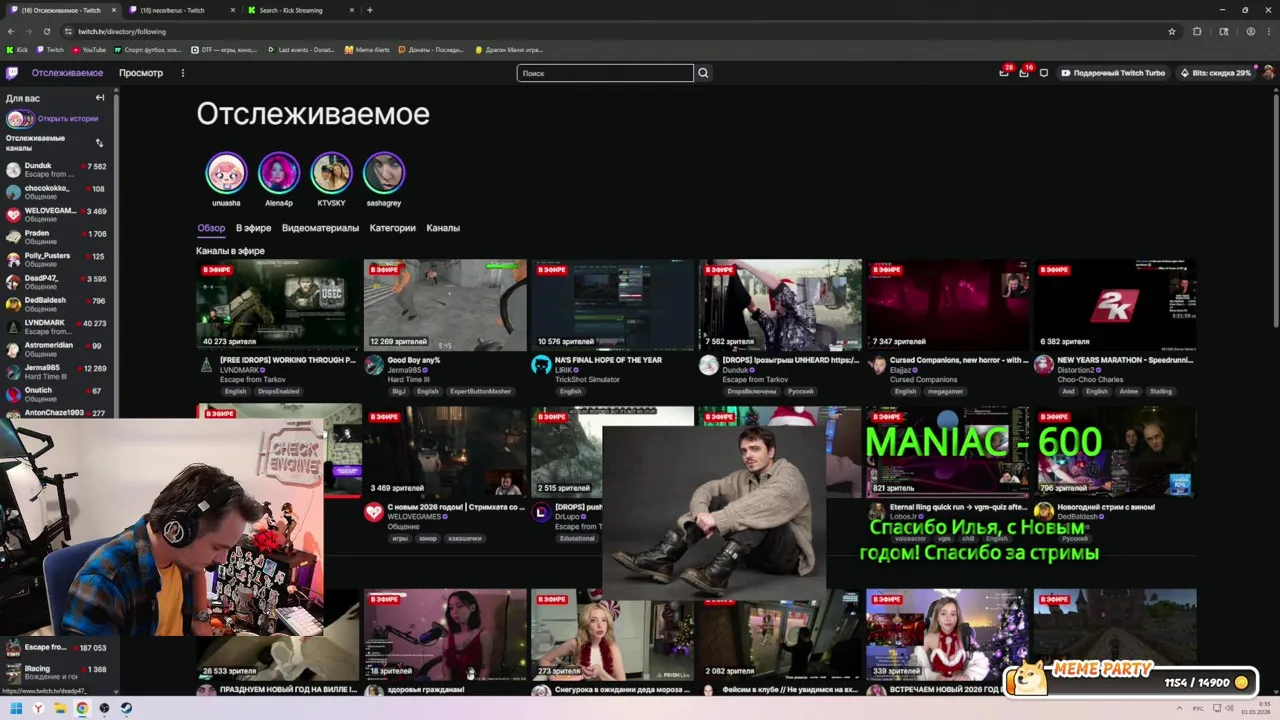Image resolution: width=1280 pixels, height=720 pixels.
Task: Click the Поиск search field
Action: click(605, 73)
